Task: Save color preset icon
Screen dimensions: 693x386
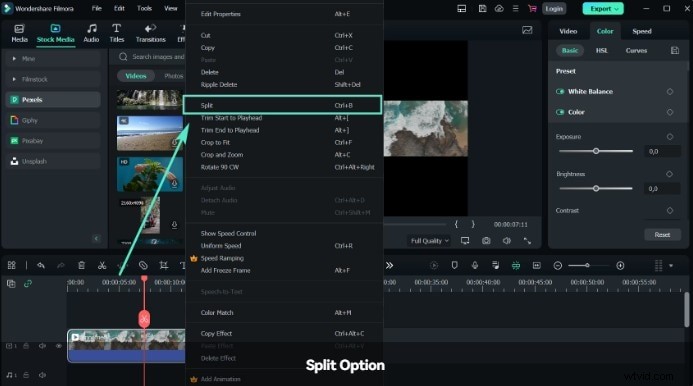Action: pos(674,50)
